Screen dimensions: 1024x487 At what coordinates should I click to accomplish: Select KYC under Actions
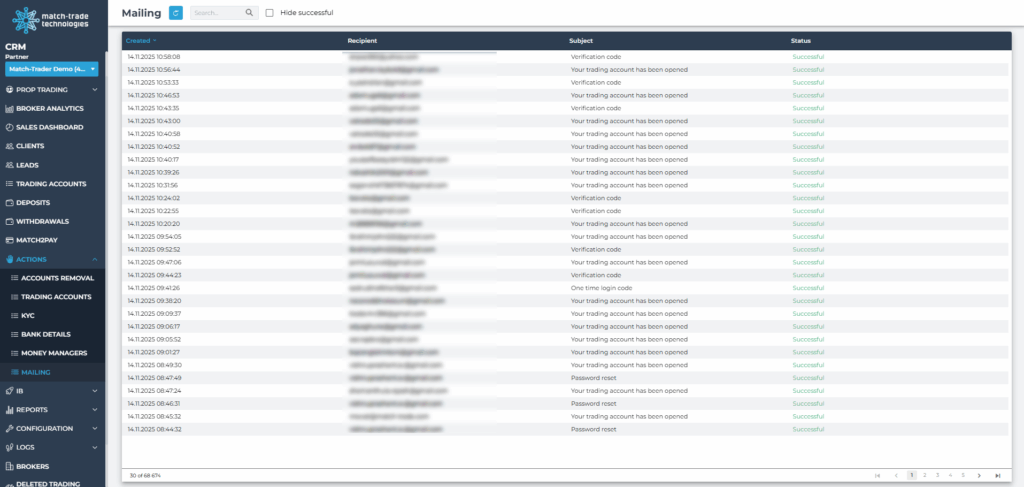[x=28, y=315]
